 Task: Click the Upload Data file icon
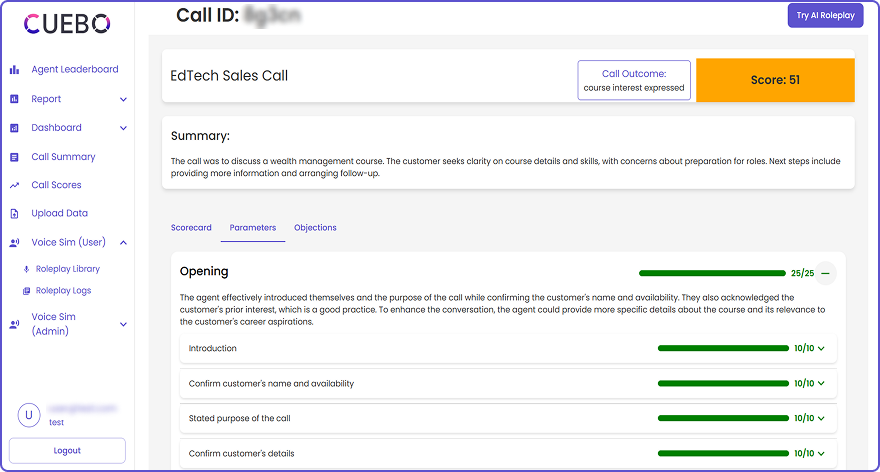click(15, 214)
